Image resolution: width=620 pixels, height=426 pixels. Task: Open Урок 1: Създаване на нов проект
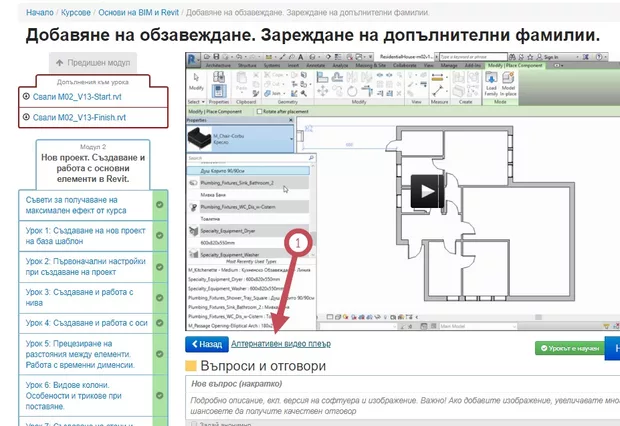click(85, 236)
